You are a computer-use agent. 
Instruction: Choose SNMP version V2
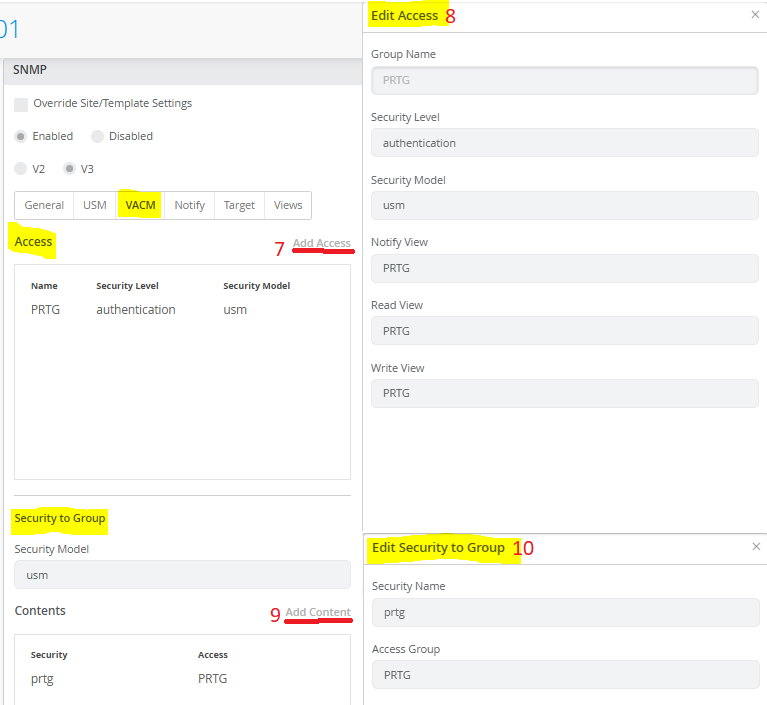(x=21, y=169)
